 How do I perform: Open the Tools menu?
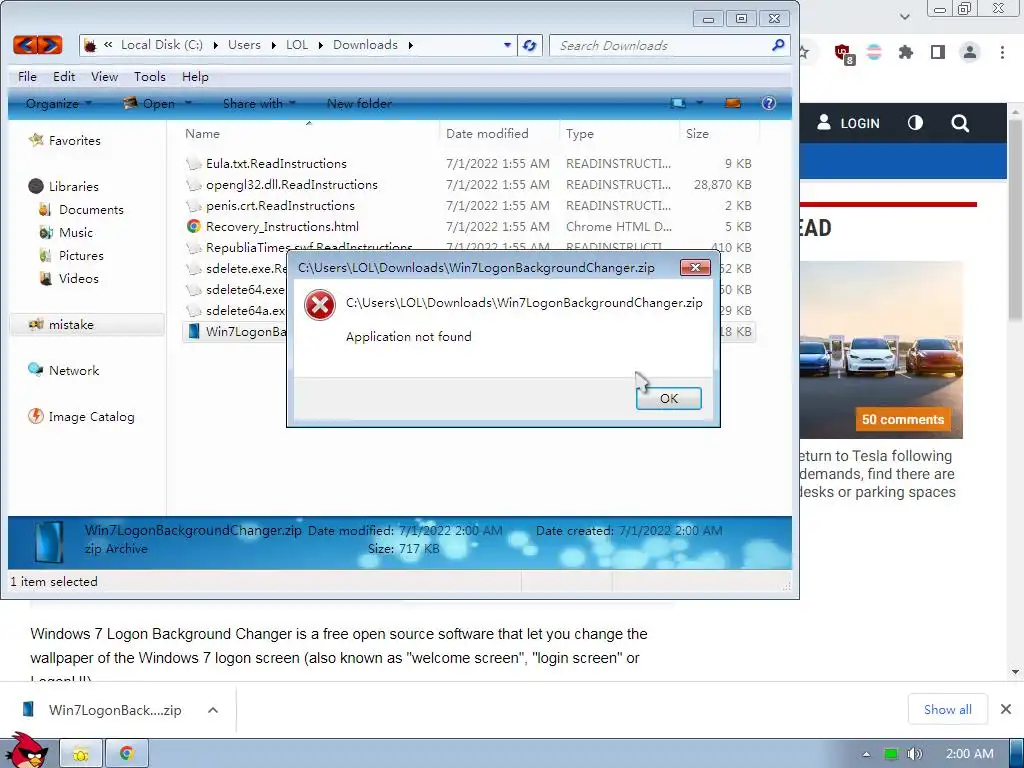150,76
